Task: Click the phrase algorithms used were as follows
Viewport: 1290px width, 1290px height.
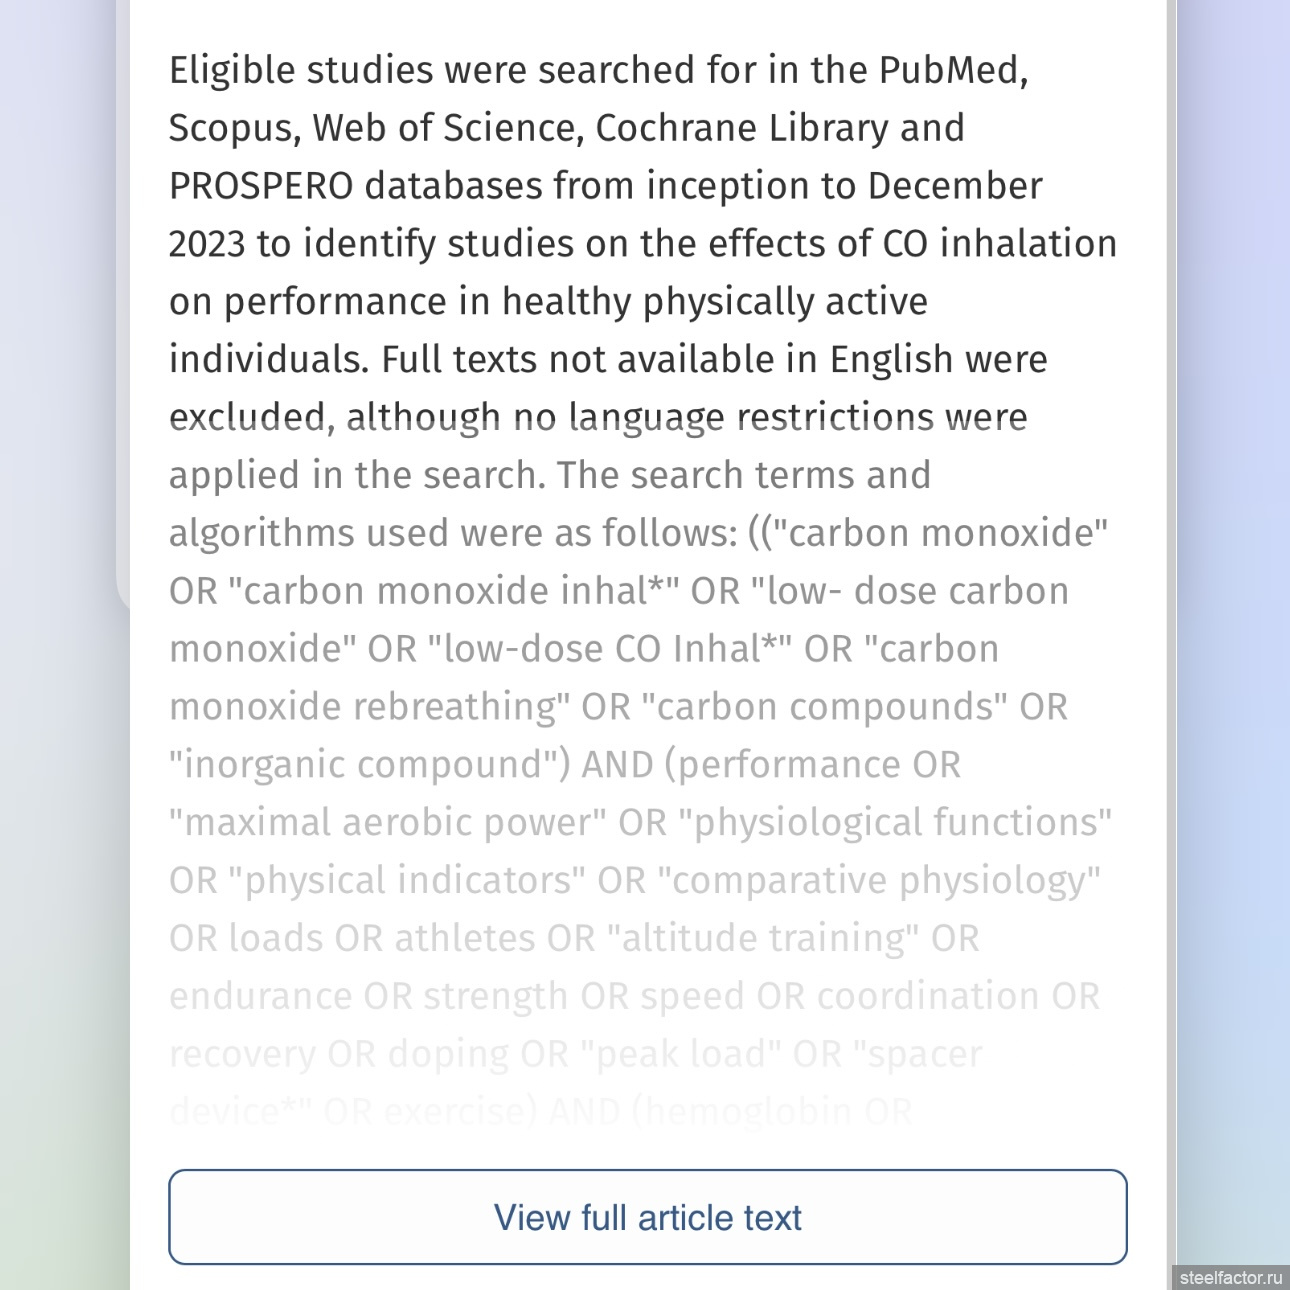Action: pos(453,534)
